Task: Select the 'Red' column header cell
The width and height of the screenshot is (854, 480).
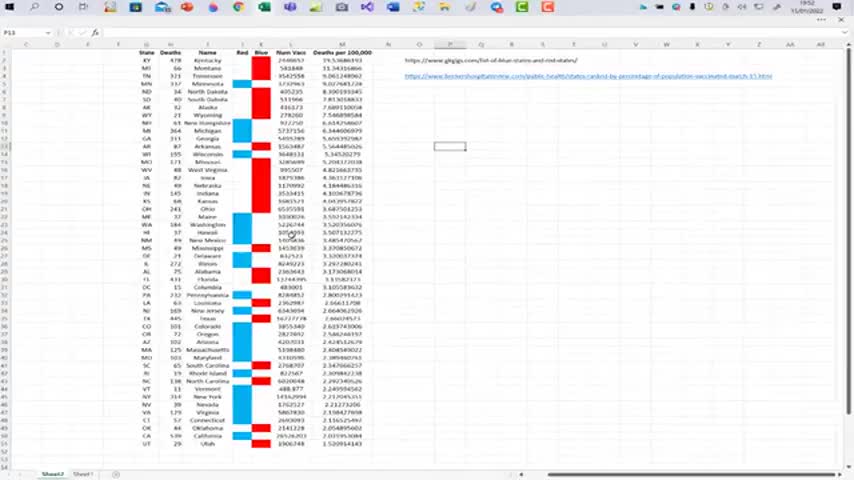Action: [x=242, y=53]
